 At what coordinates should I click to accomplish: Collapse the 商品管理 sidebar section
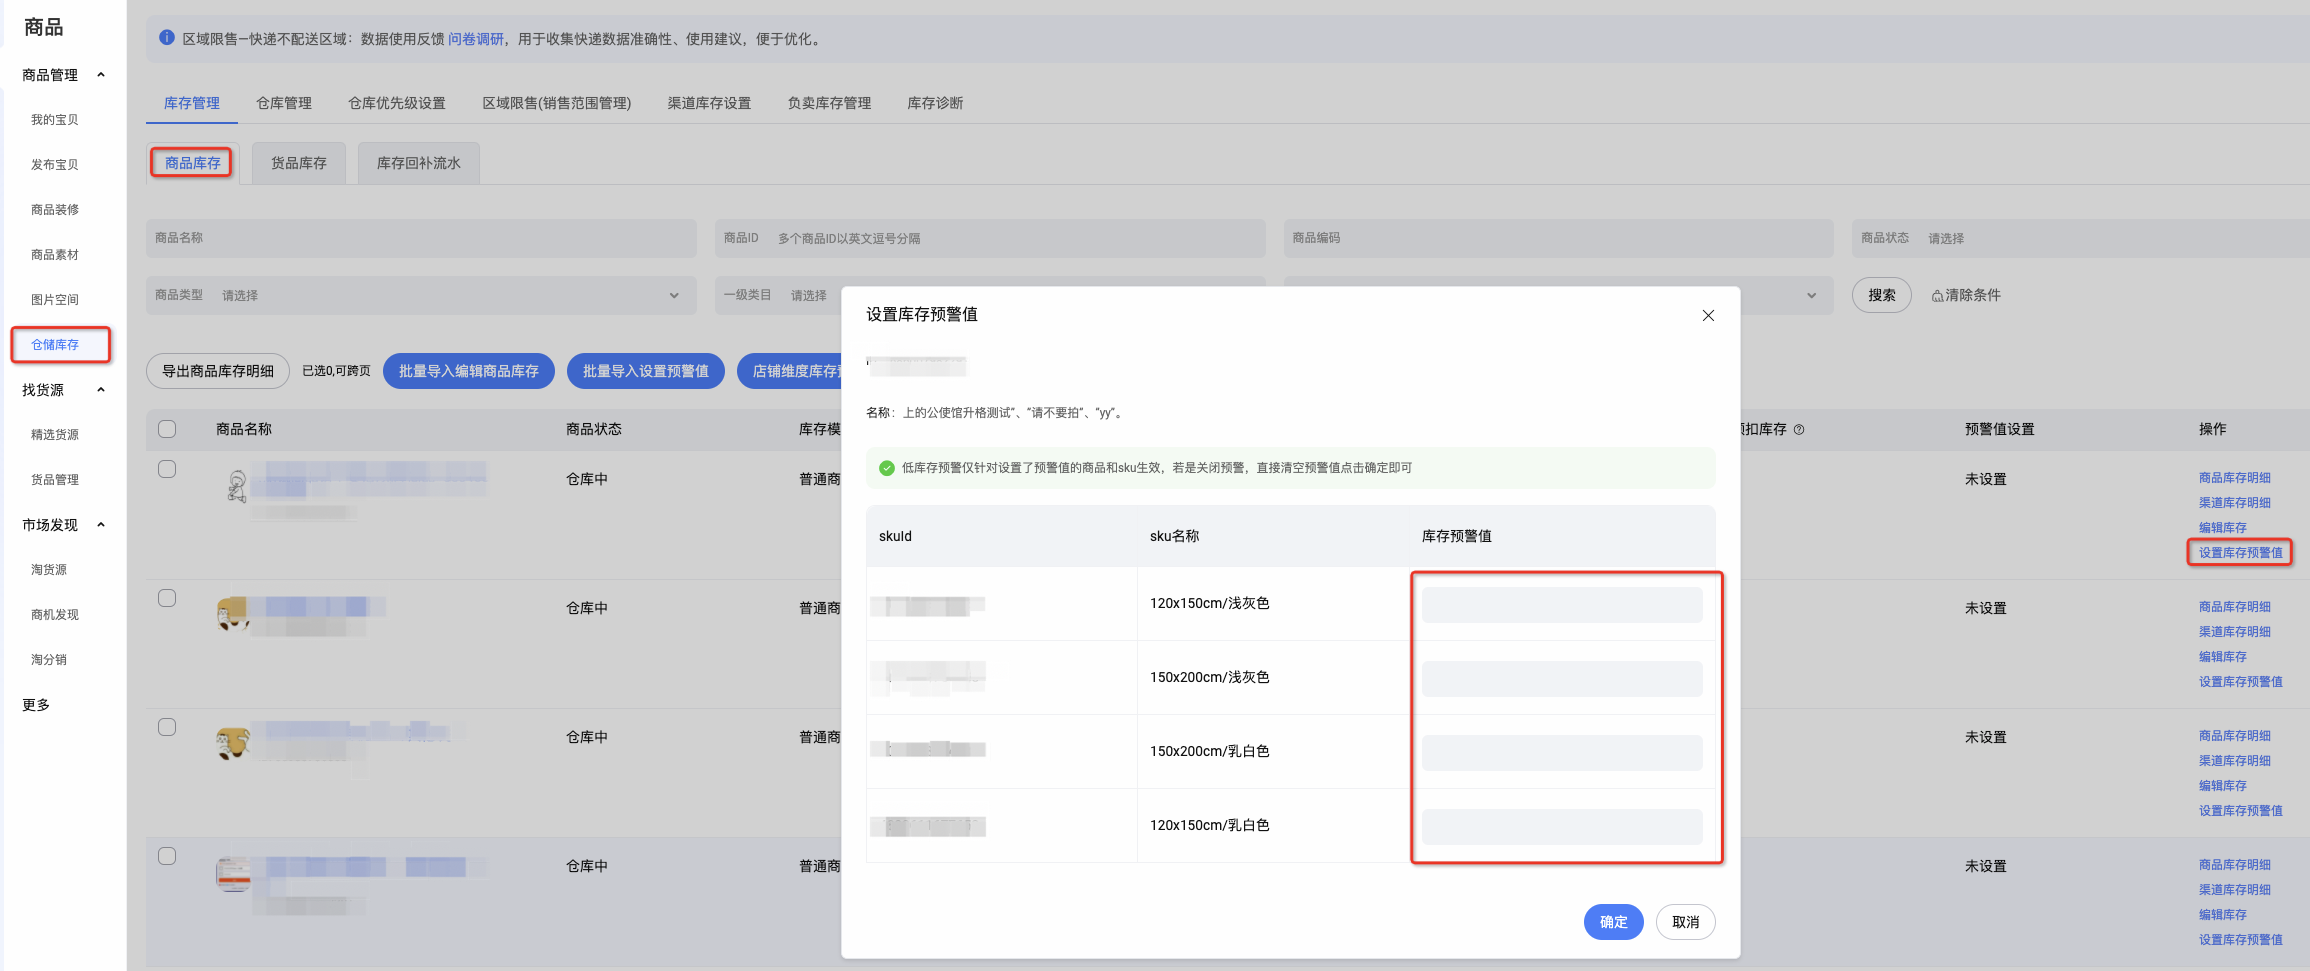tap(101, 75)
